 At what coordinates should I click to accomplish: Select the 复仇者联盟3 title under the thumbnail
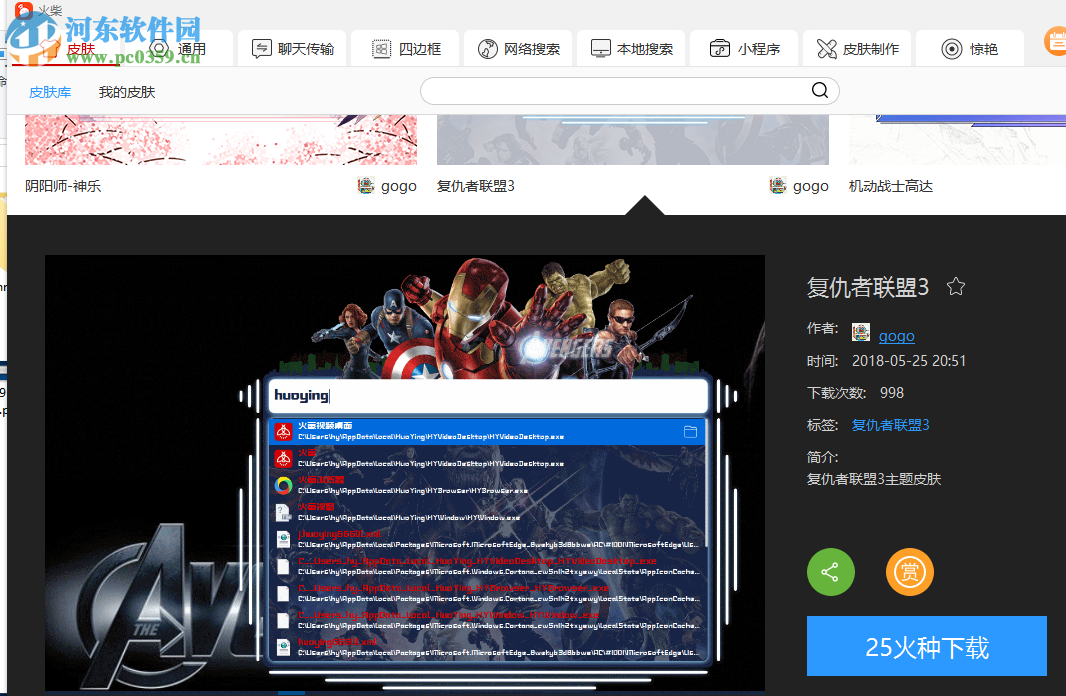(476, 186)
